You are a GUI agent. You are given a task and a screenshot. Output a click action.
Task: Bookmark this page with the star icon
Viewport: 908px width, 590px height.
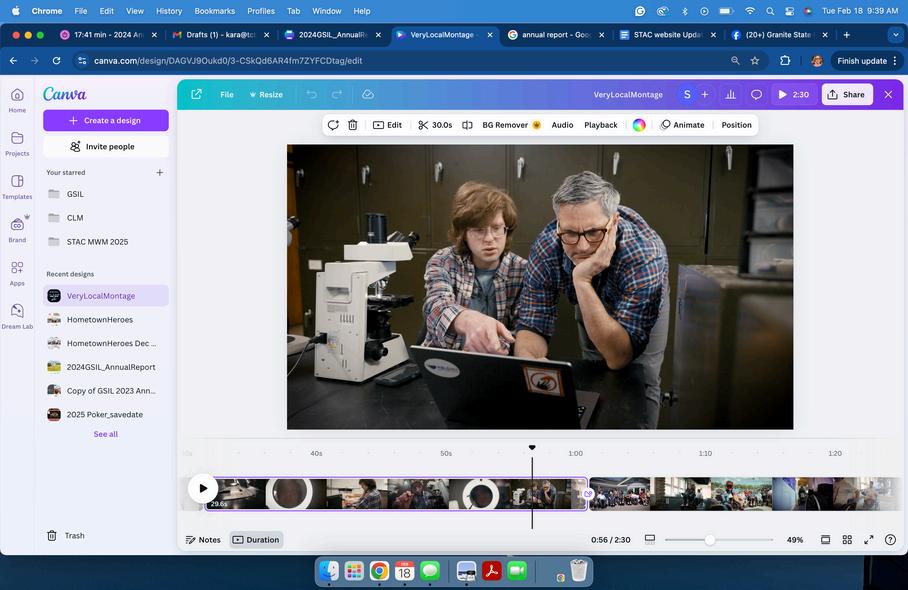[755, 61]
